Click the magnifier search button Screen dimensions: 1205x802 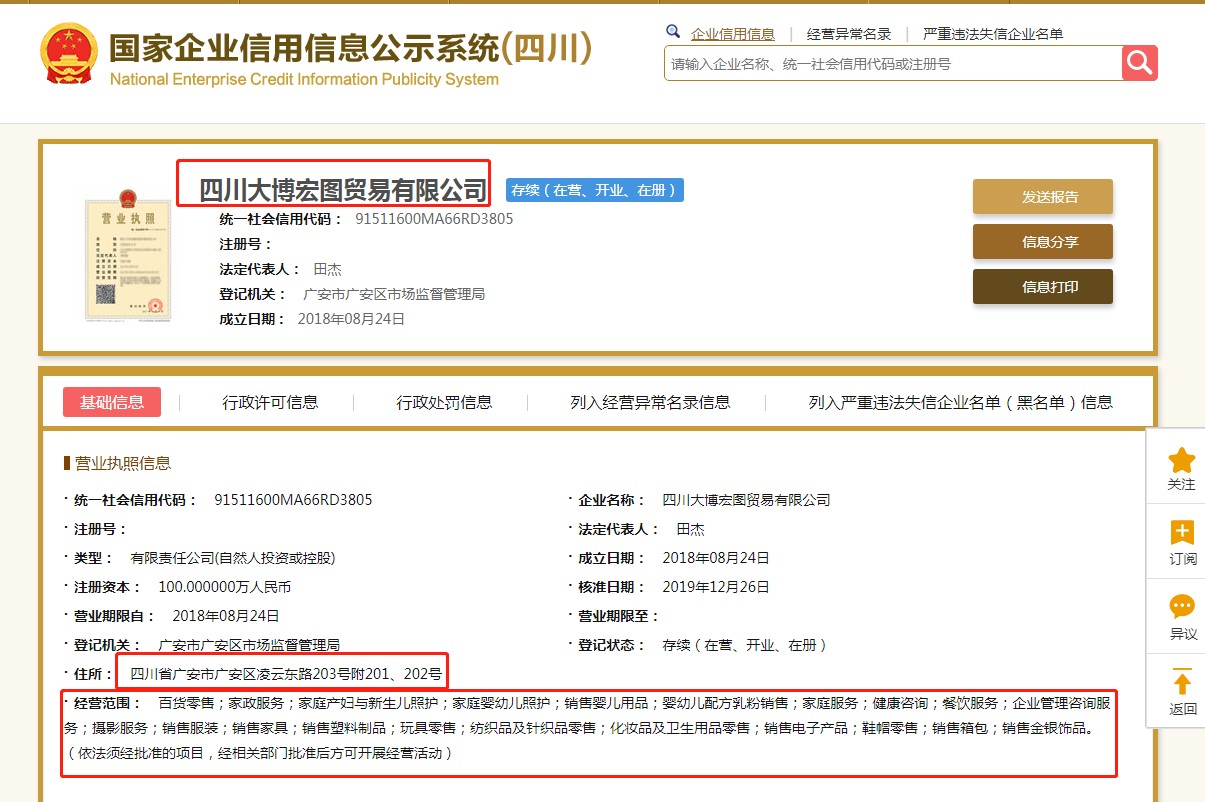tap(1139, 63)
